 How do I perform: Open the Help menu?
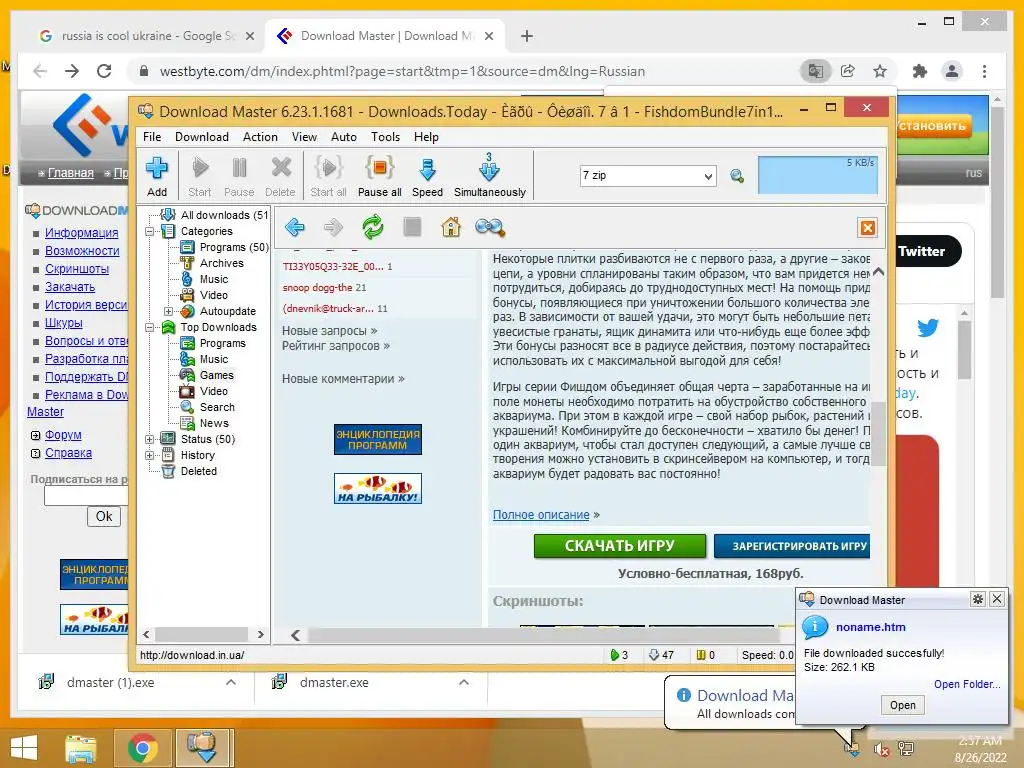tap(426, 137)
